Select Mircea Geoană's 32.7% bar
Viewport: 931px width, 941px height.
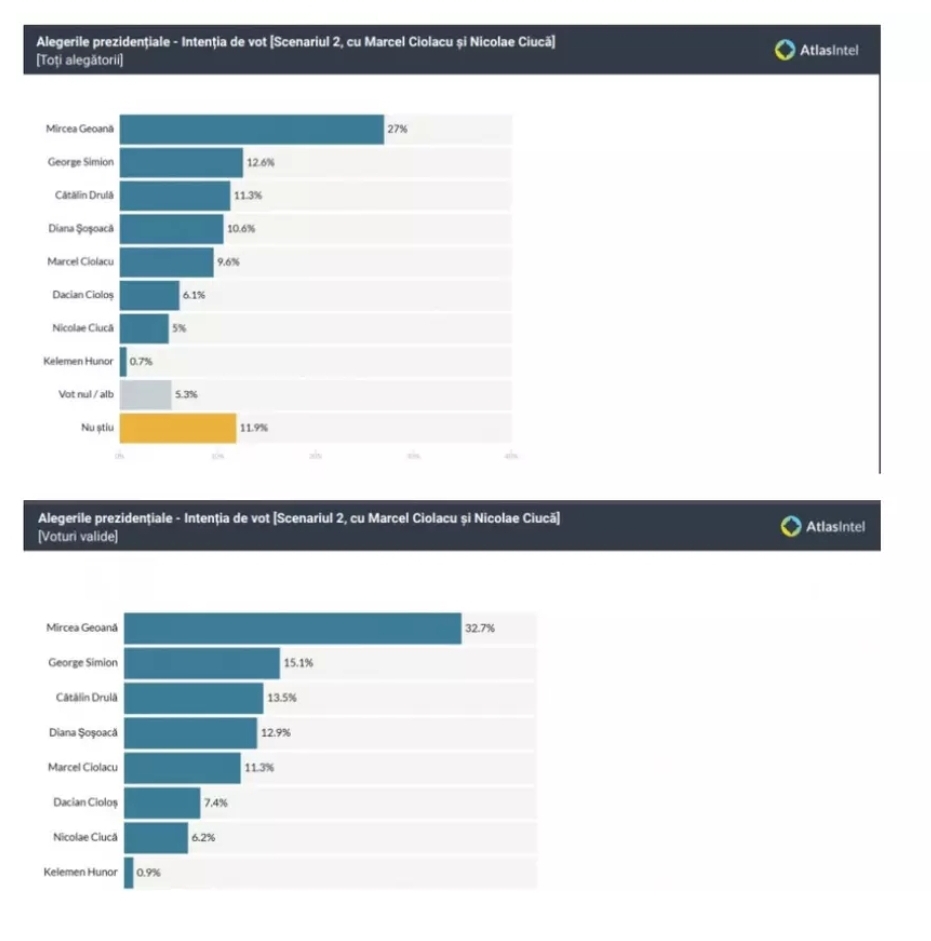click(x=293, y=628)
